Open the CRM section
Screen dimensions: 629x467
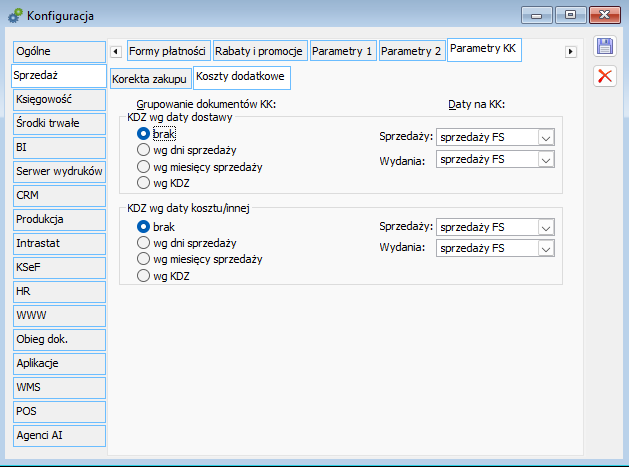click(x=59, y=195)
